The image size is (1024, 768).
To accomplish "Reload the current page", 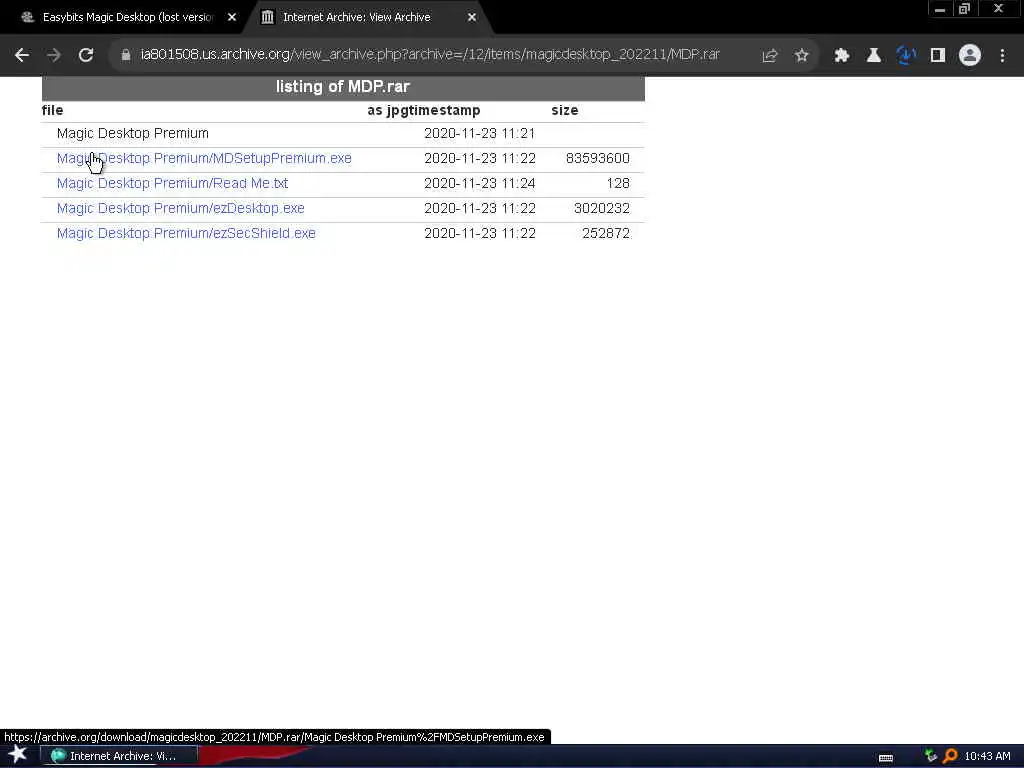I will point(86,56).
